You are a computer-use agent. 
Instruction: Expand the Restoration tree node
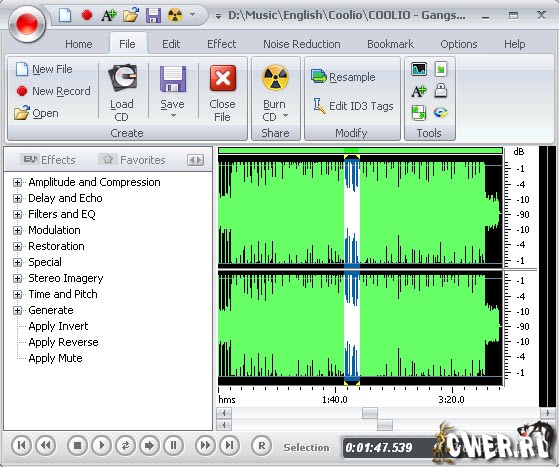click(x=17, y=247)
